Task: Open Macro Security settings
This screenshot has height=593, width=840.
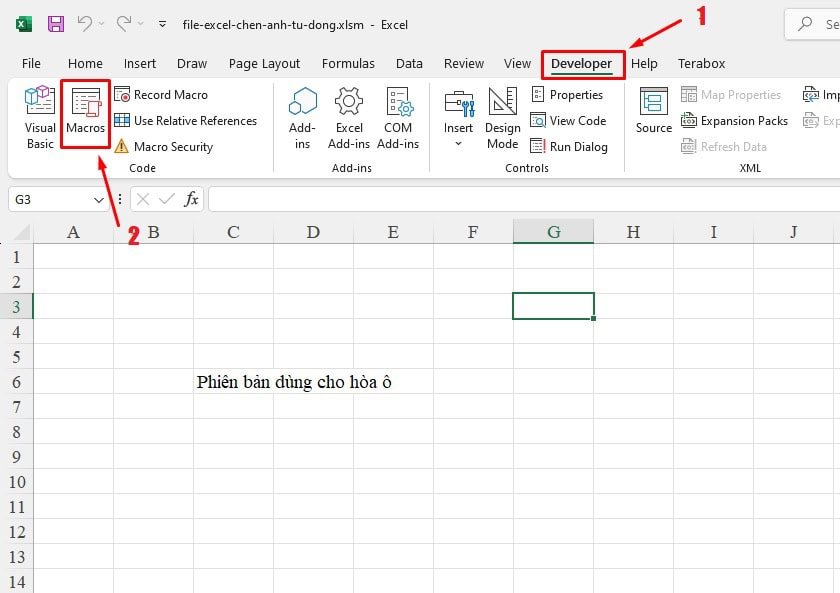Action: (164, 146)
